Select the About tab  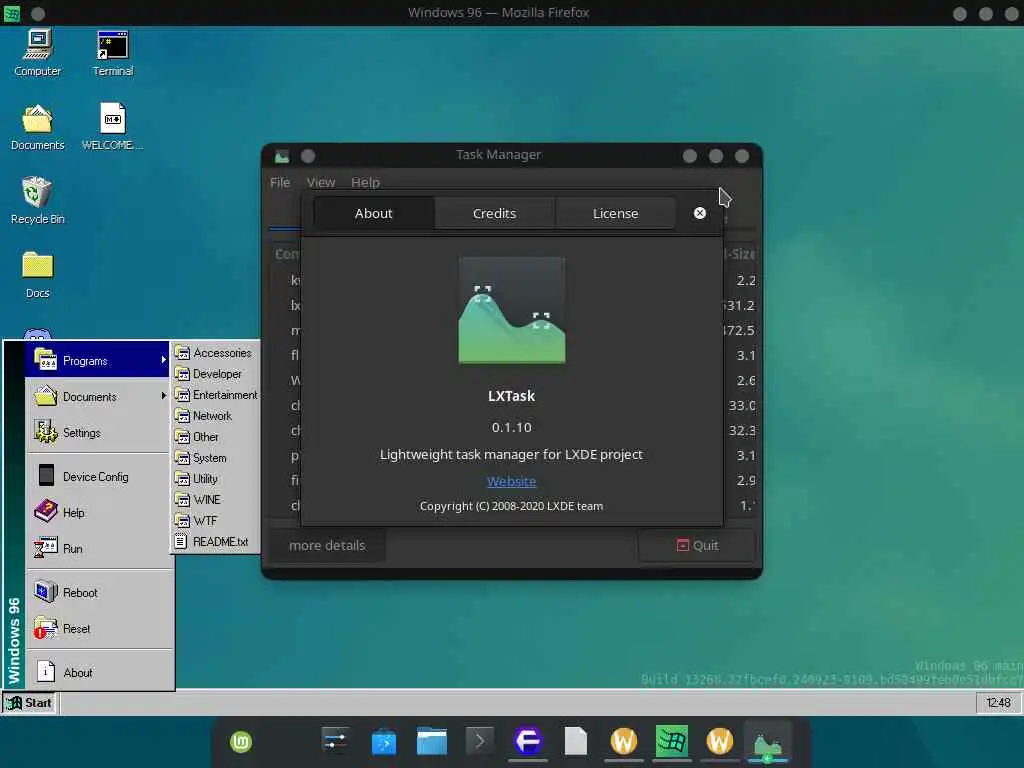click(x=374, y=214)
